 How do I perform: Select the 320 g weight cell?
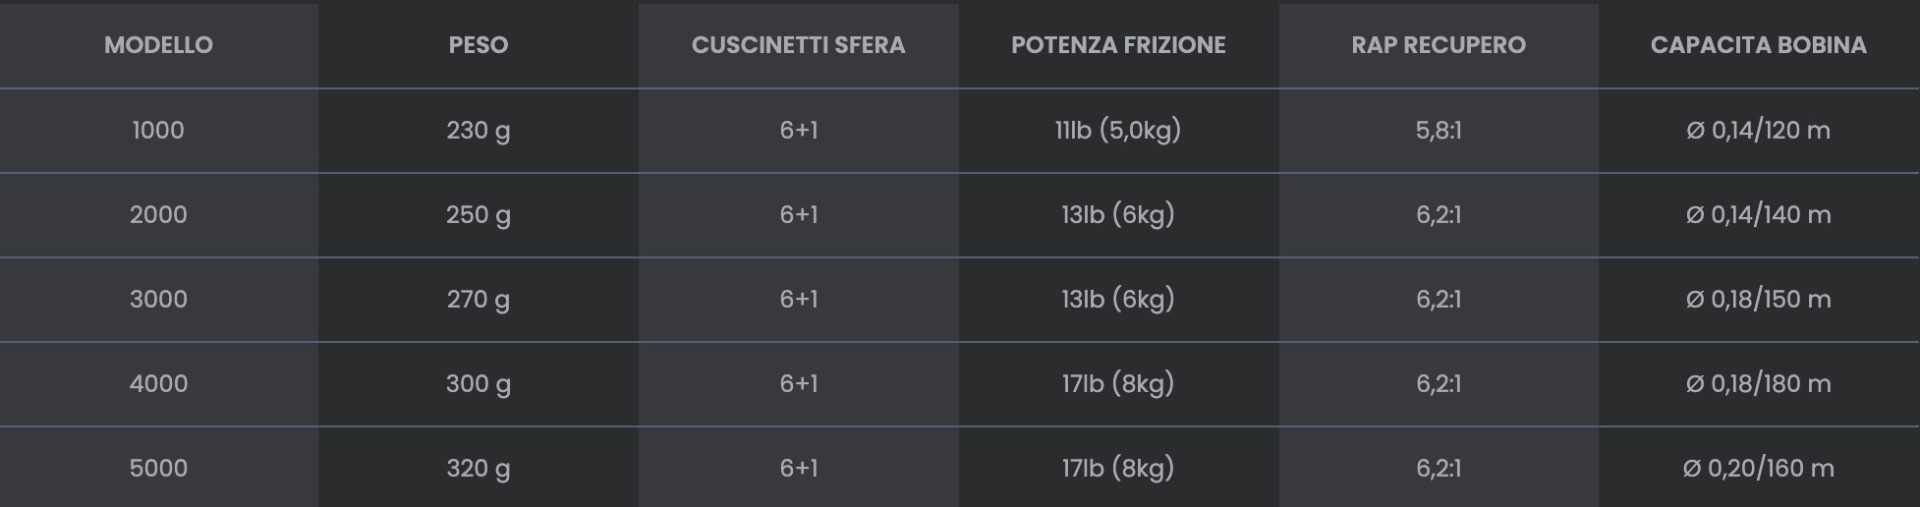coord(478,468)
